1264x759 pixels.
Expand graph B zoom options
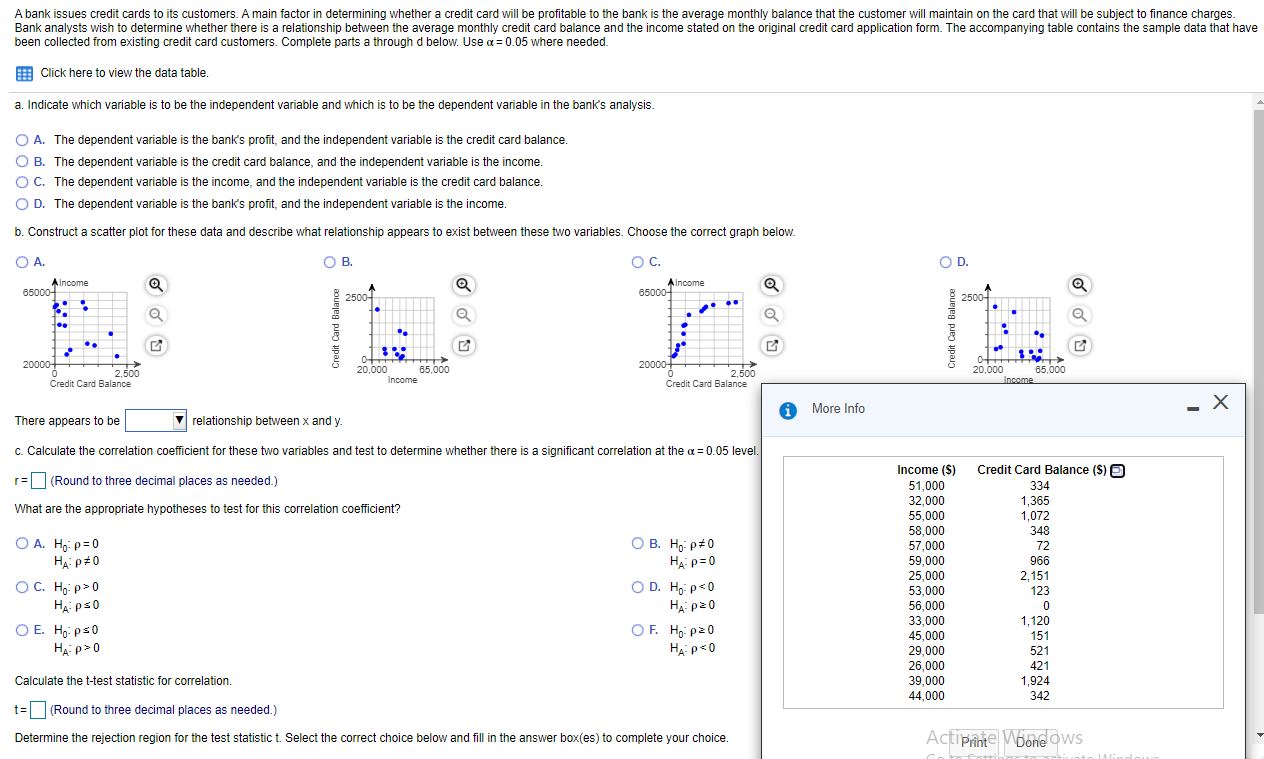click(462, 285)
